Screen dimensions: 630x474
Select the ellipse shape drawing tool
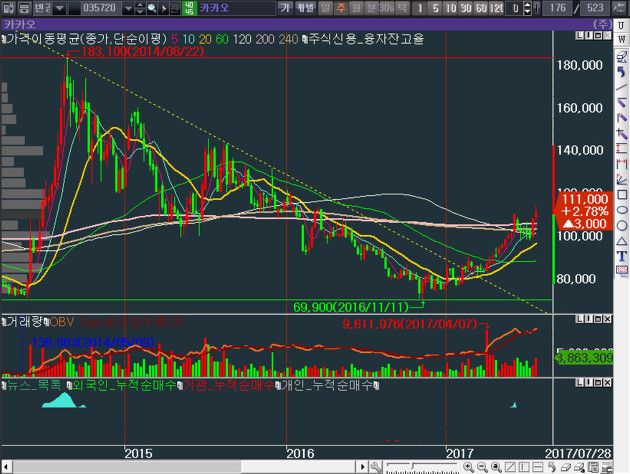point(622,209)
